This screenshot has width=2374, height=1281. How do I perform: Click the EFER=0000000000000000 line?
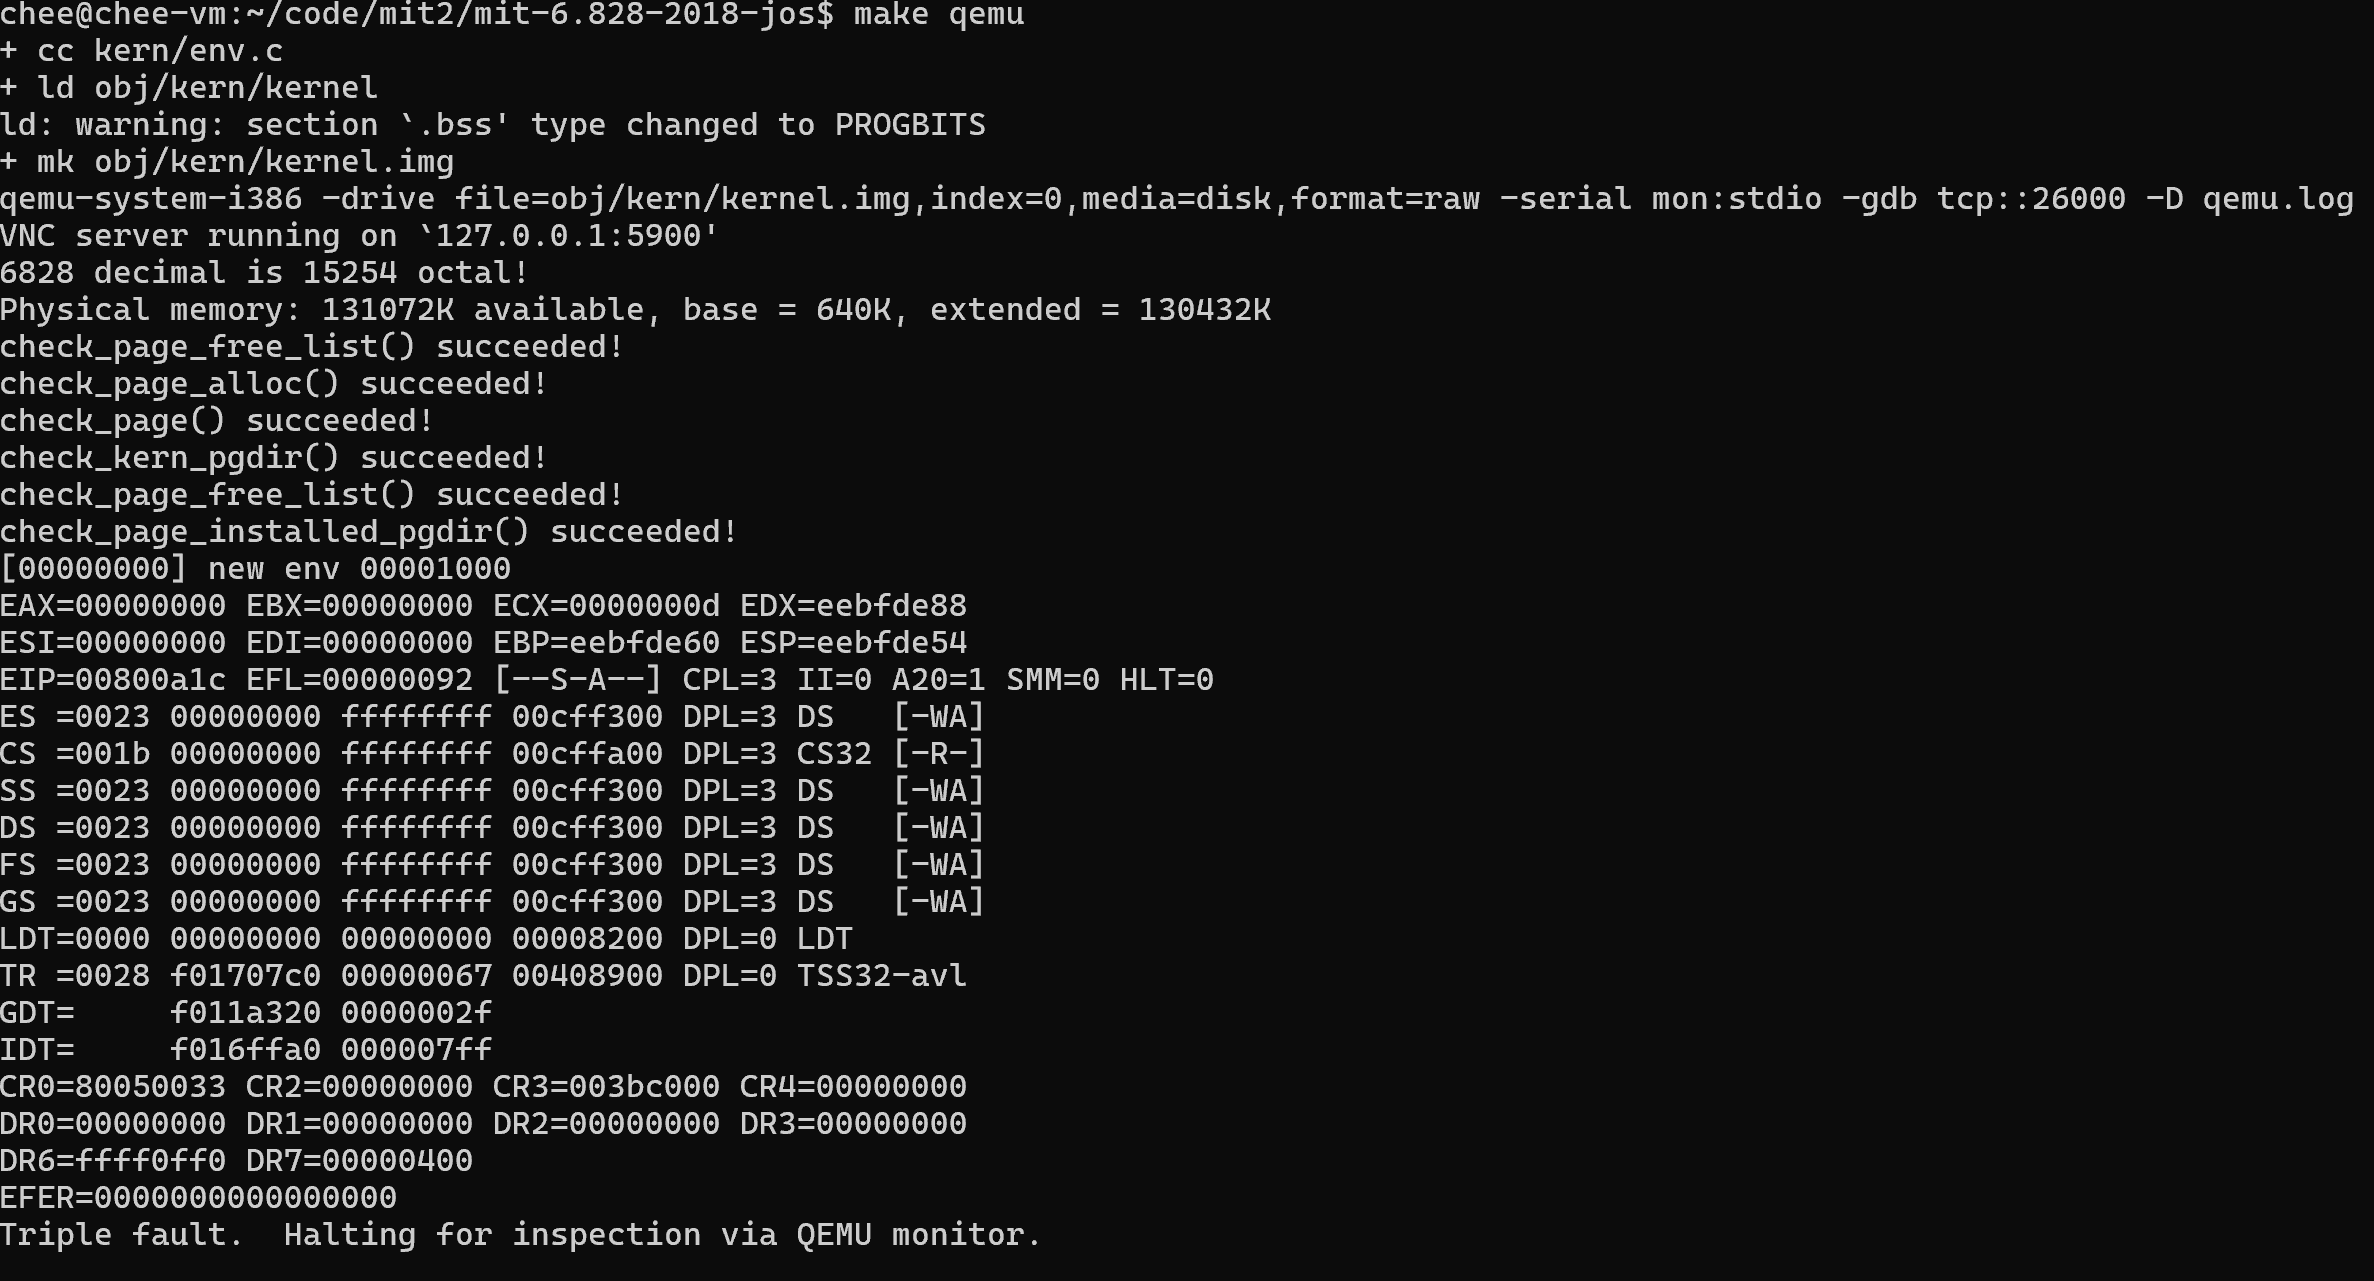click(198, 1198)
